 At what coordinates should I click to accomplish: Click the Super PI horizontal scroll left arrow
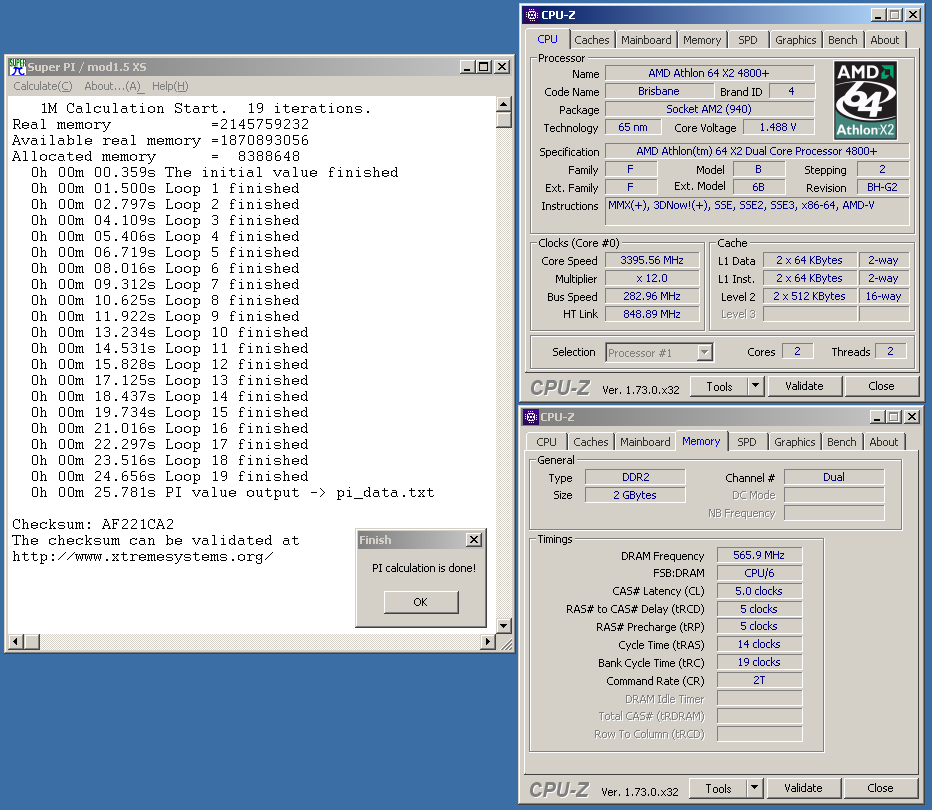(x=15, y=641)
